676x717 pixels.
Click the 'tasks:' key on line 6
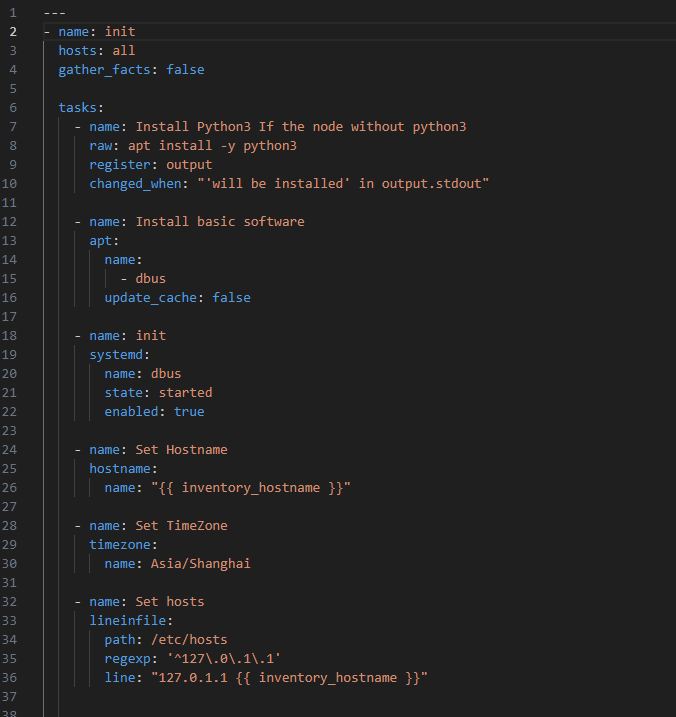(81, 108)
